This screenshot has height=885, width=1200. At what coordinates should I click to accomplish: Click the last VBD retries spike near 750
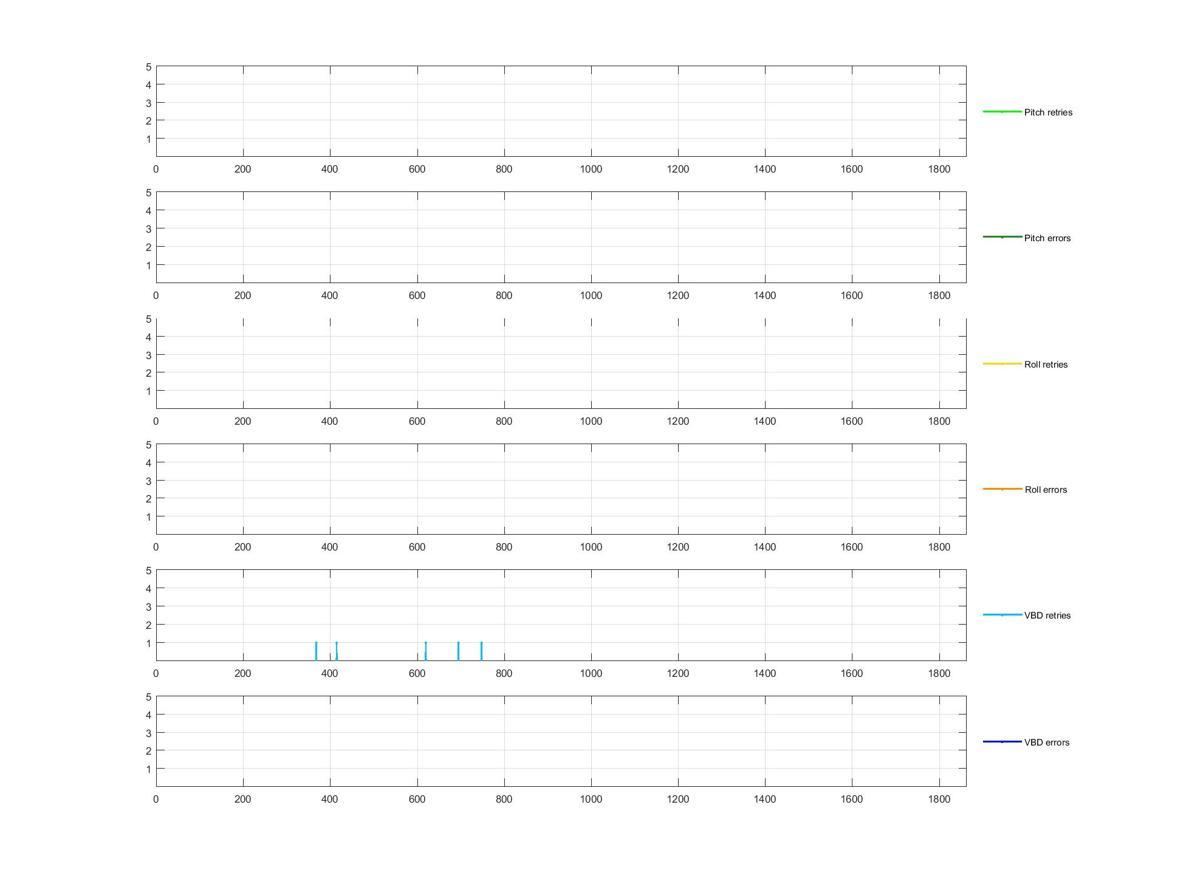pyautogui.click(x=481, y=651)
